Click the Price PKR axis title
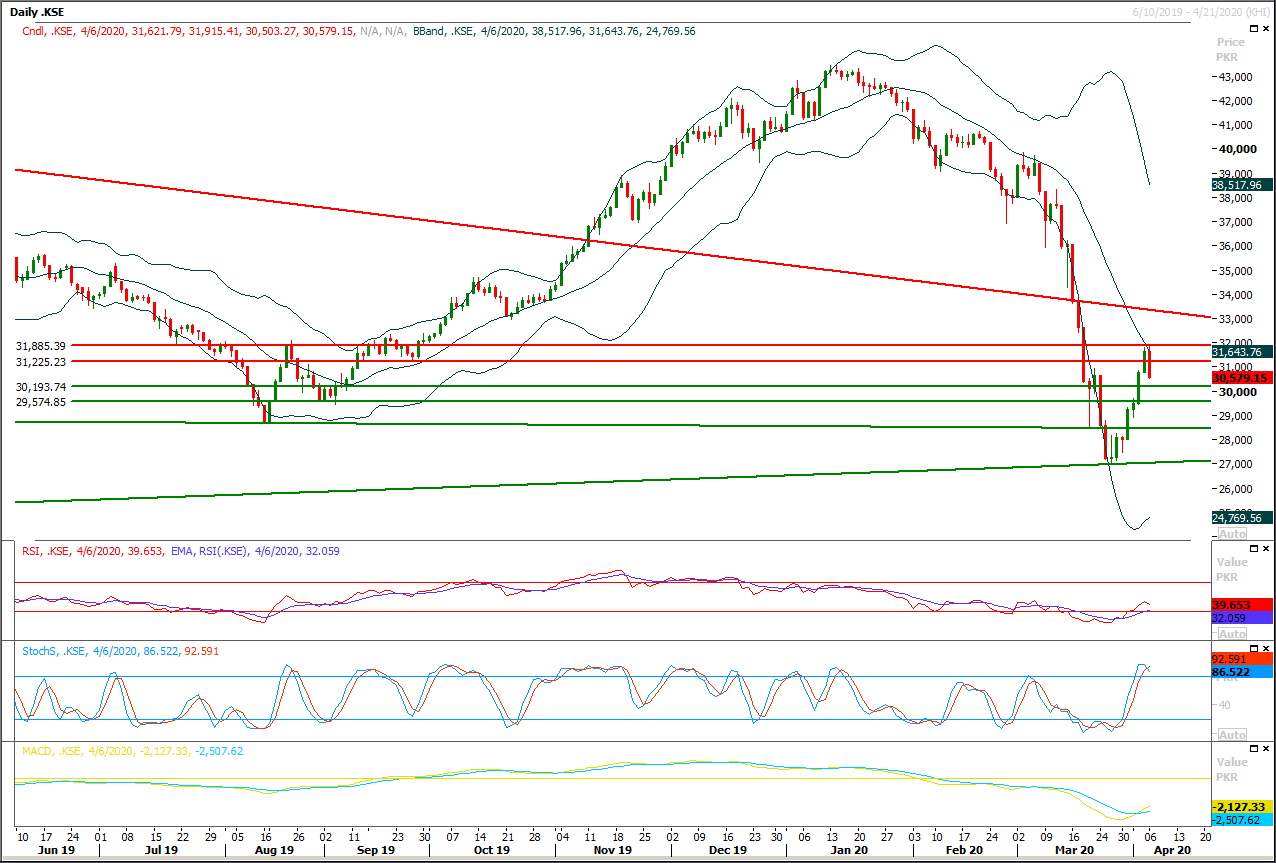Viewport: 1276px width, 863px height. tap(1231, 50)
